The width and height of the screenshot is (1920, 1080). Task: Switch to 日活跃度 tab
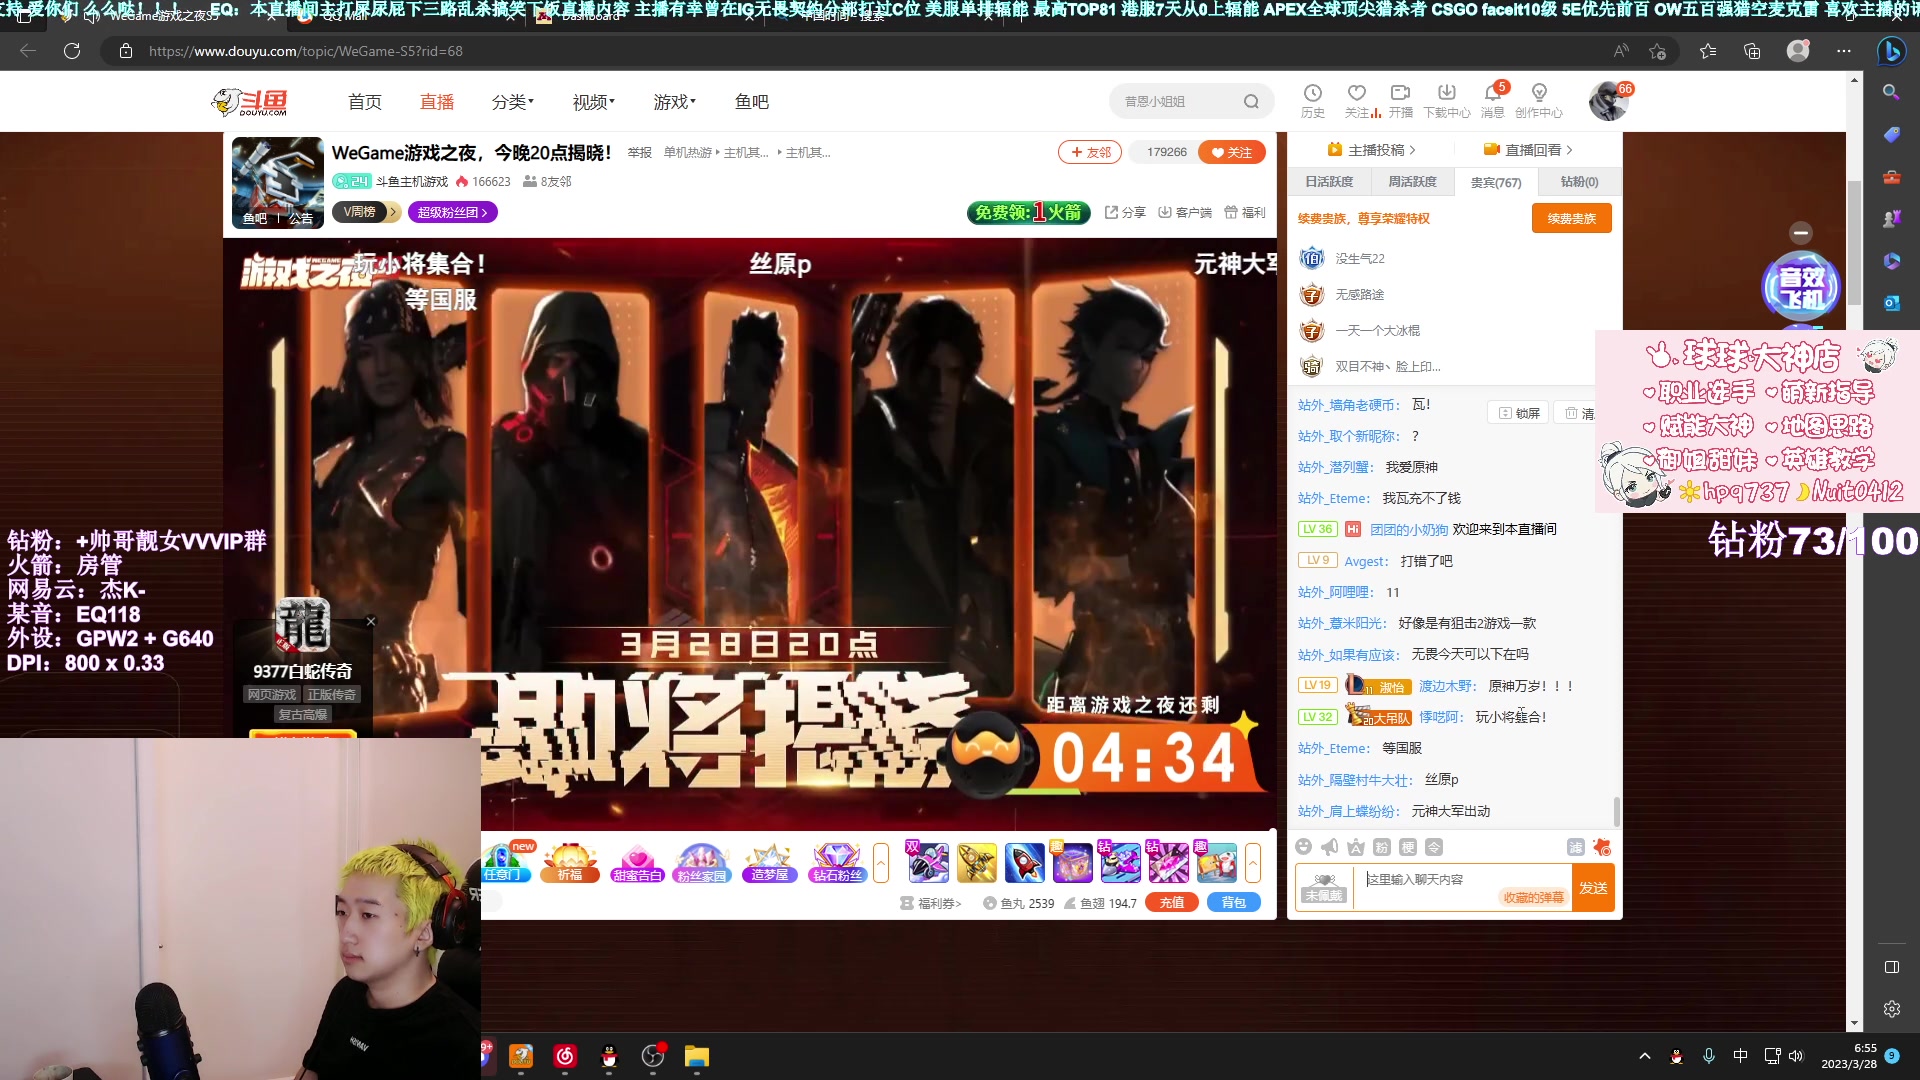1329,182
